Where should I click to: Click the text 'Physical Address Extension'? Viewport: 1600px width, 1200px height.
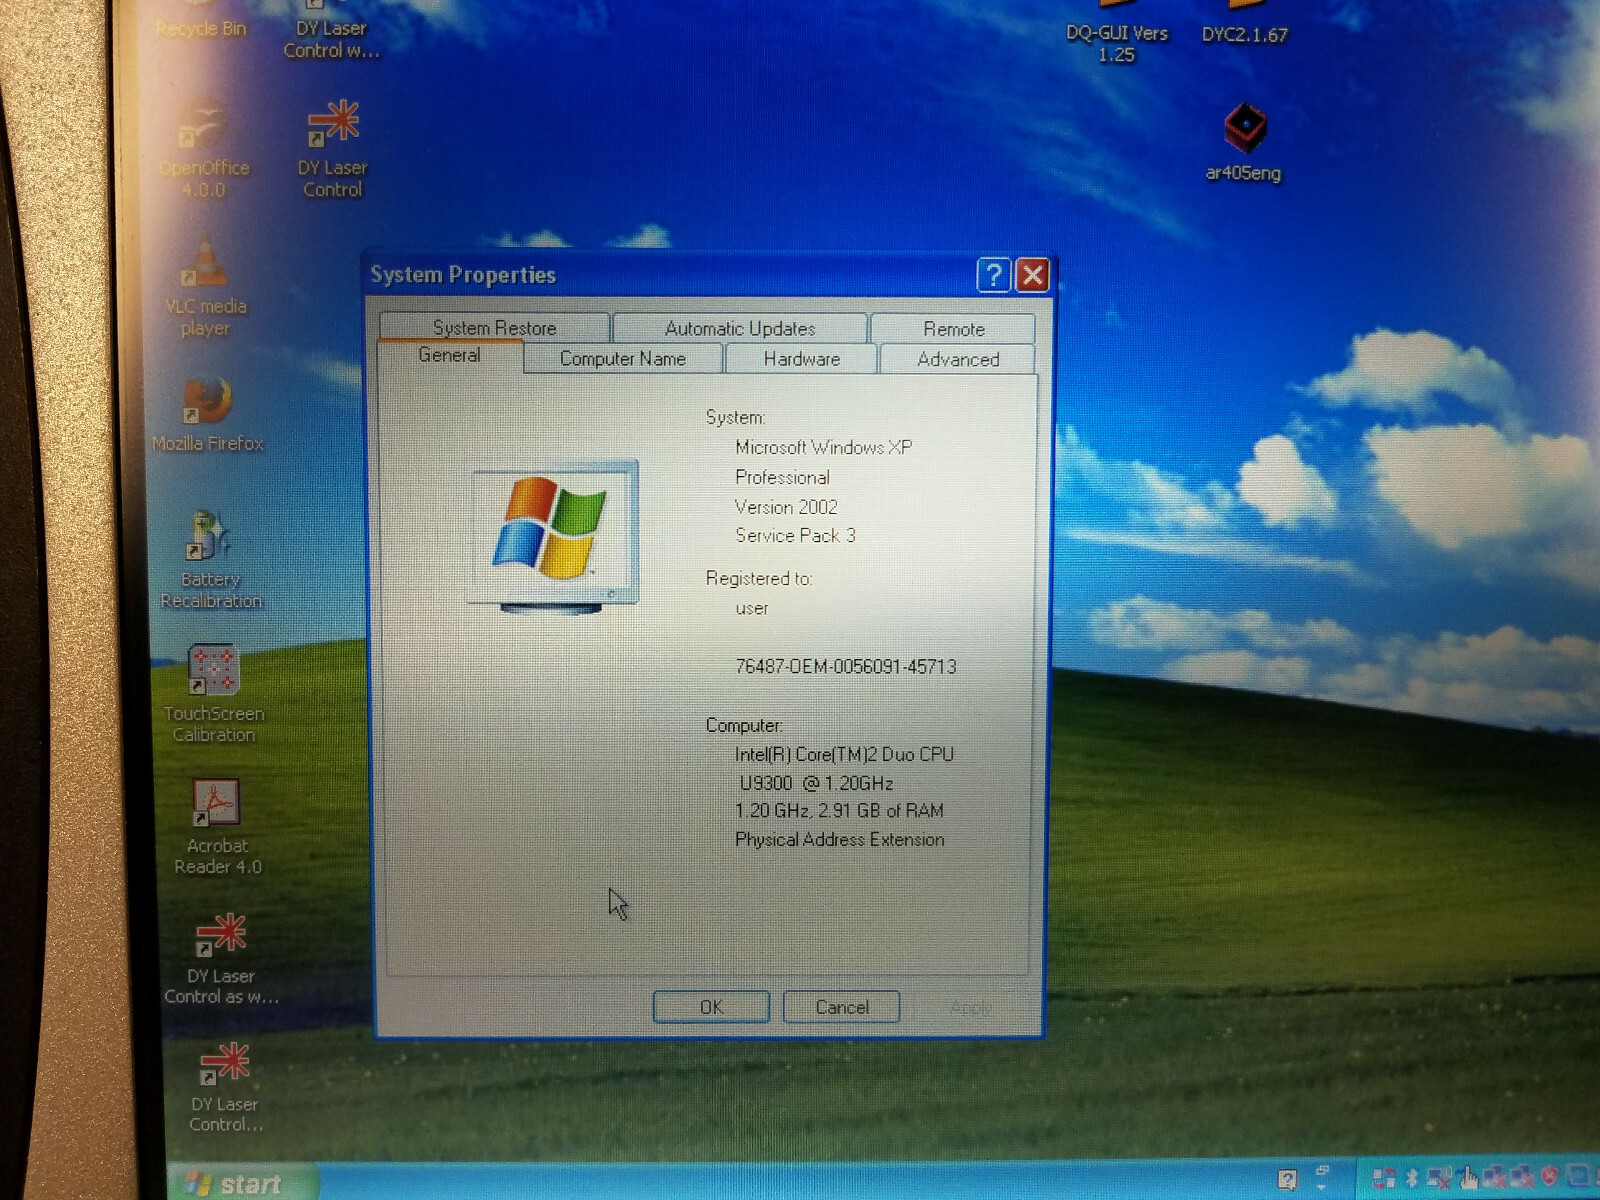[x=840, y=839]
